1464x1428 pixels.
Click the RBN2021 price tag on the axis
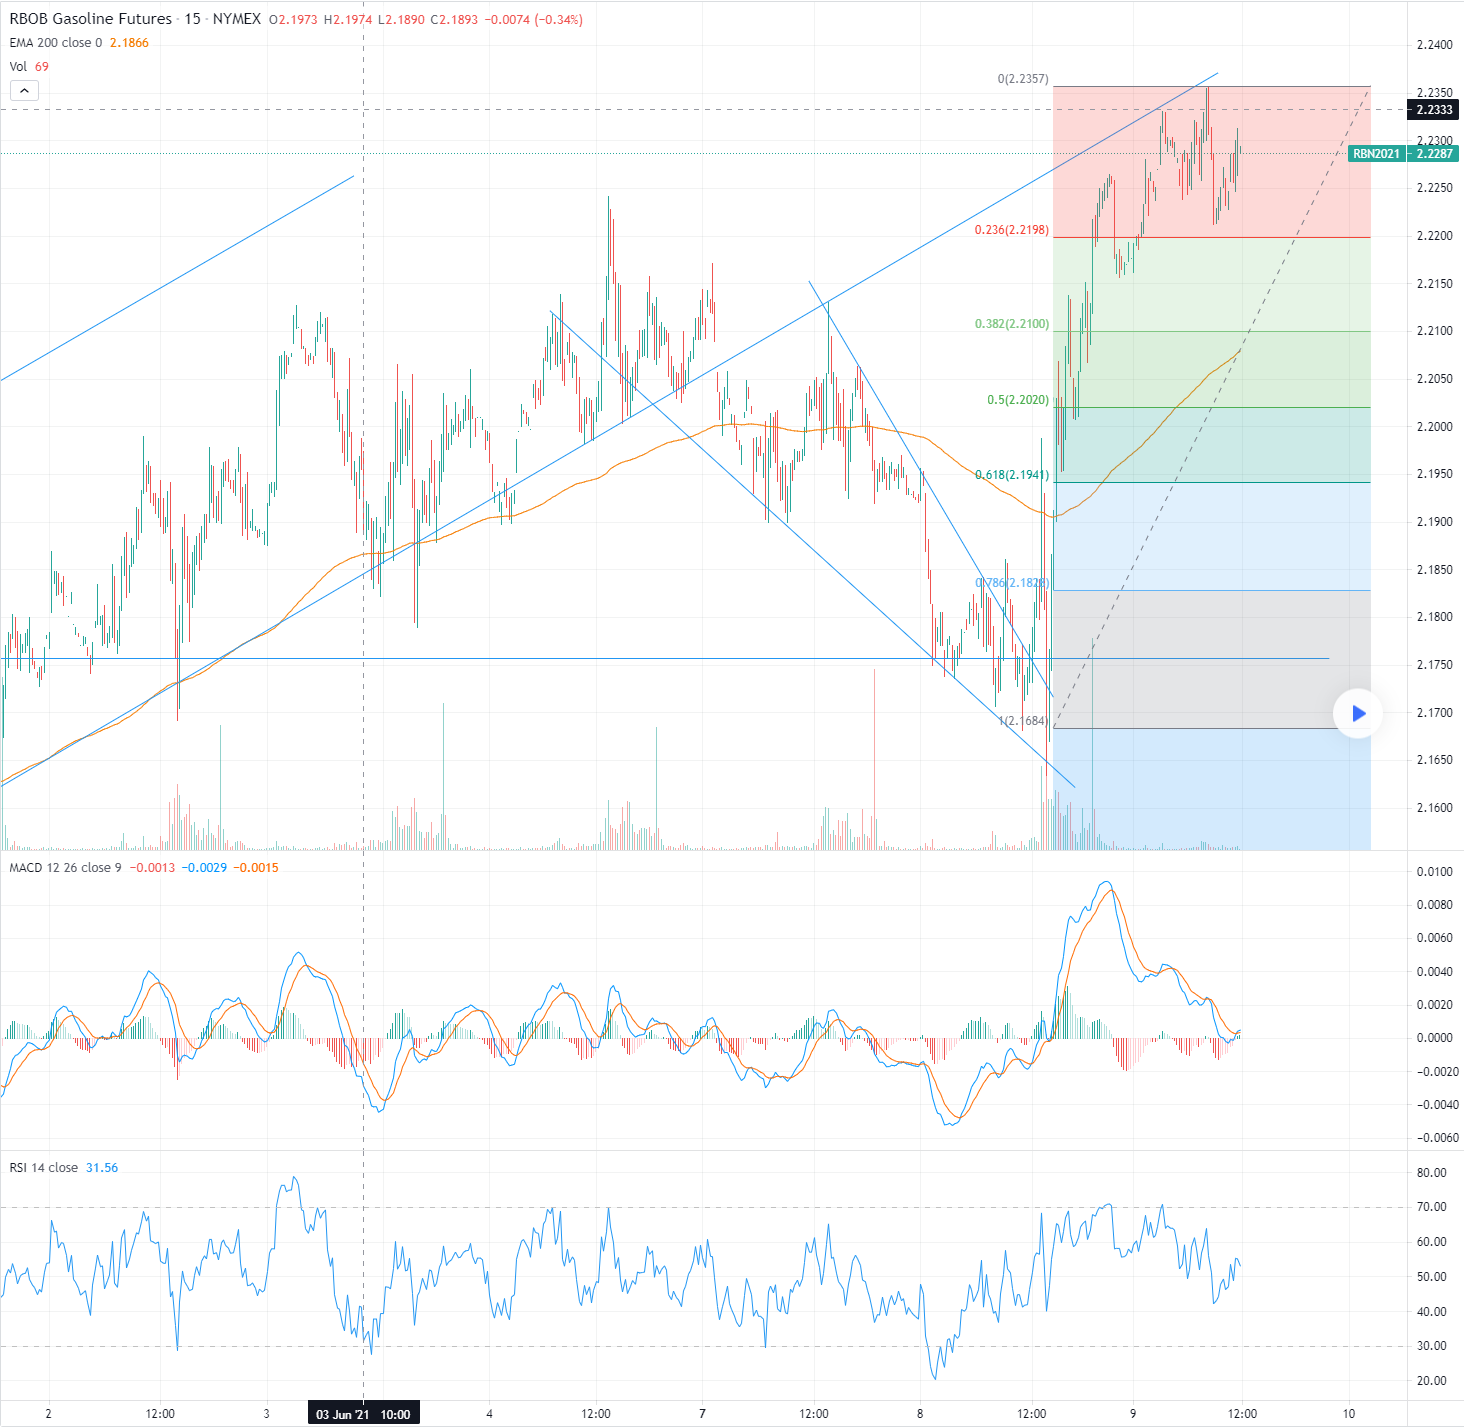click(x=1376, y=154)
